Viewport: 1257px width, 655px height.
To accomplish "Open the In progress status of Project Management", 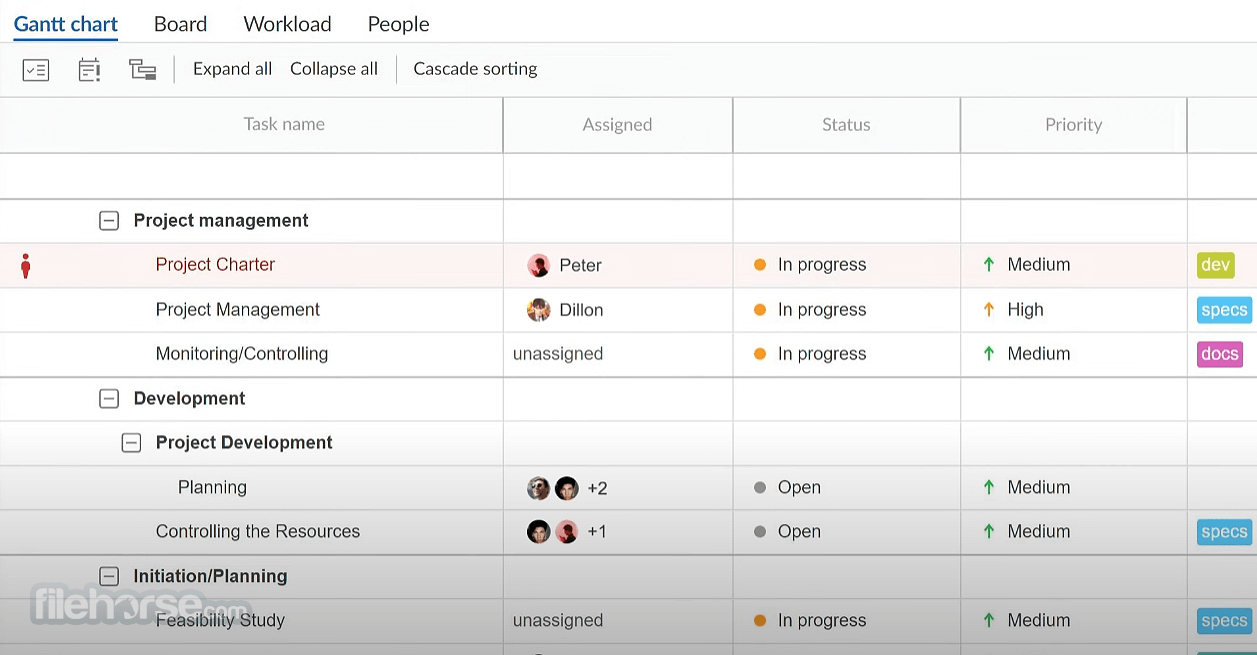I will pos(811,310).
